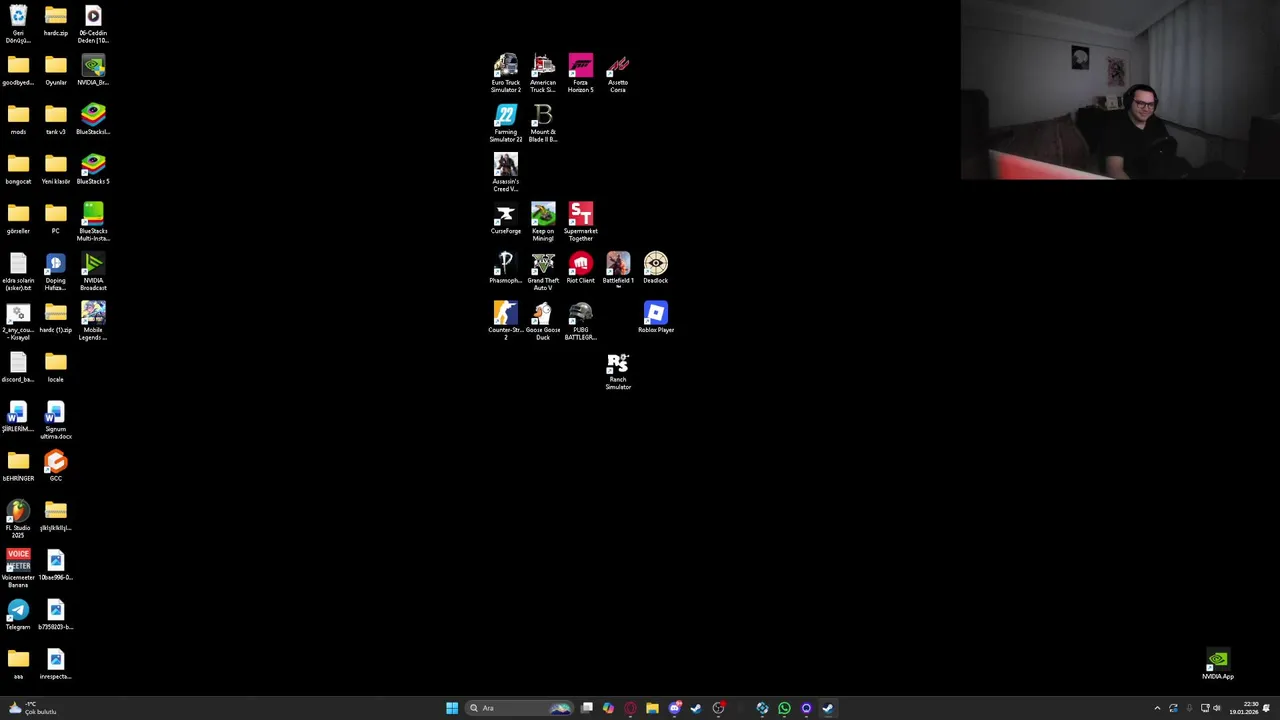This screenshot has height=720, width=1280.
Task: Show hidden system tray icons
Action: (1157, 708)
